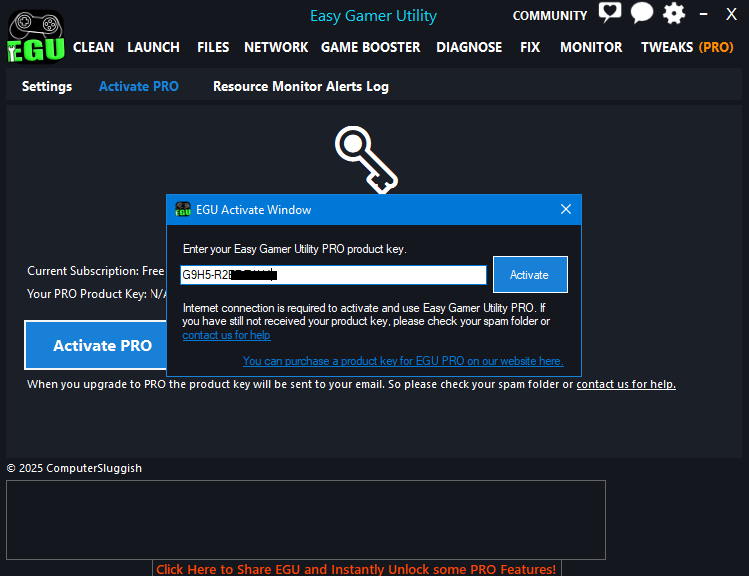Click the large Activate PRO button
The image size is (749, 576).
pyautogui.click(x=96, y=345)
